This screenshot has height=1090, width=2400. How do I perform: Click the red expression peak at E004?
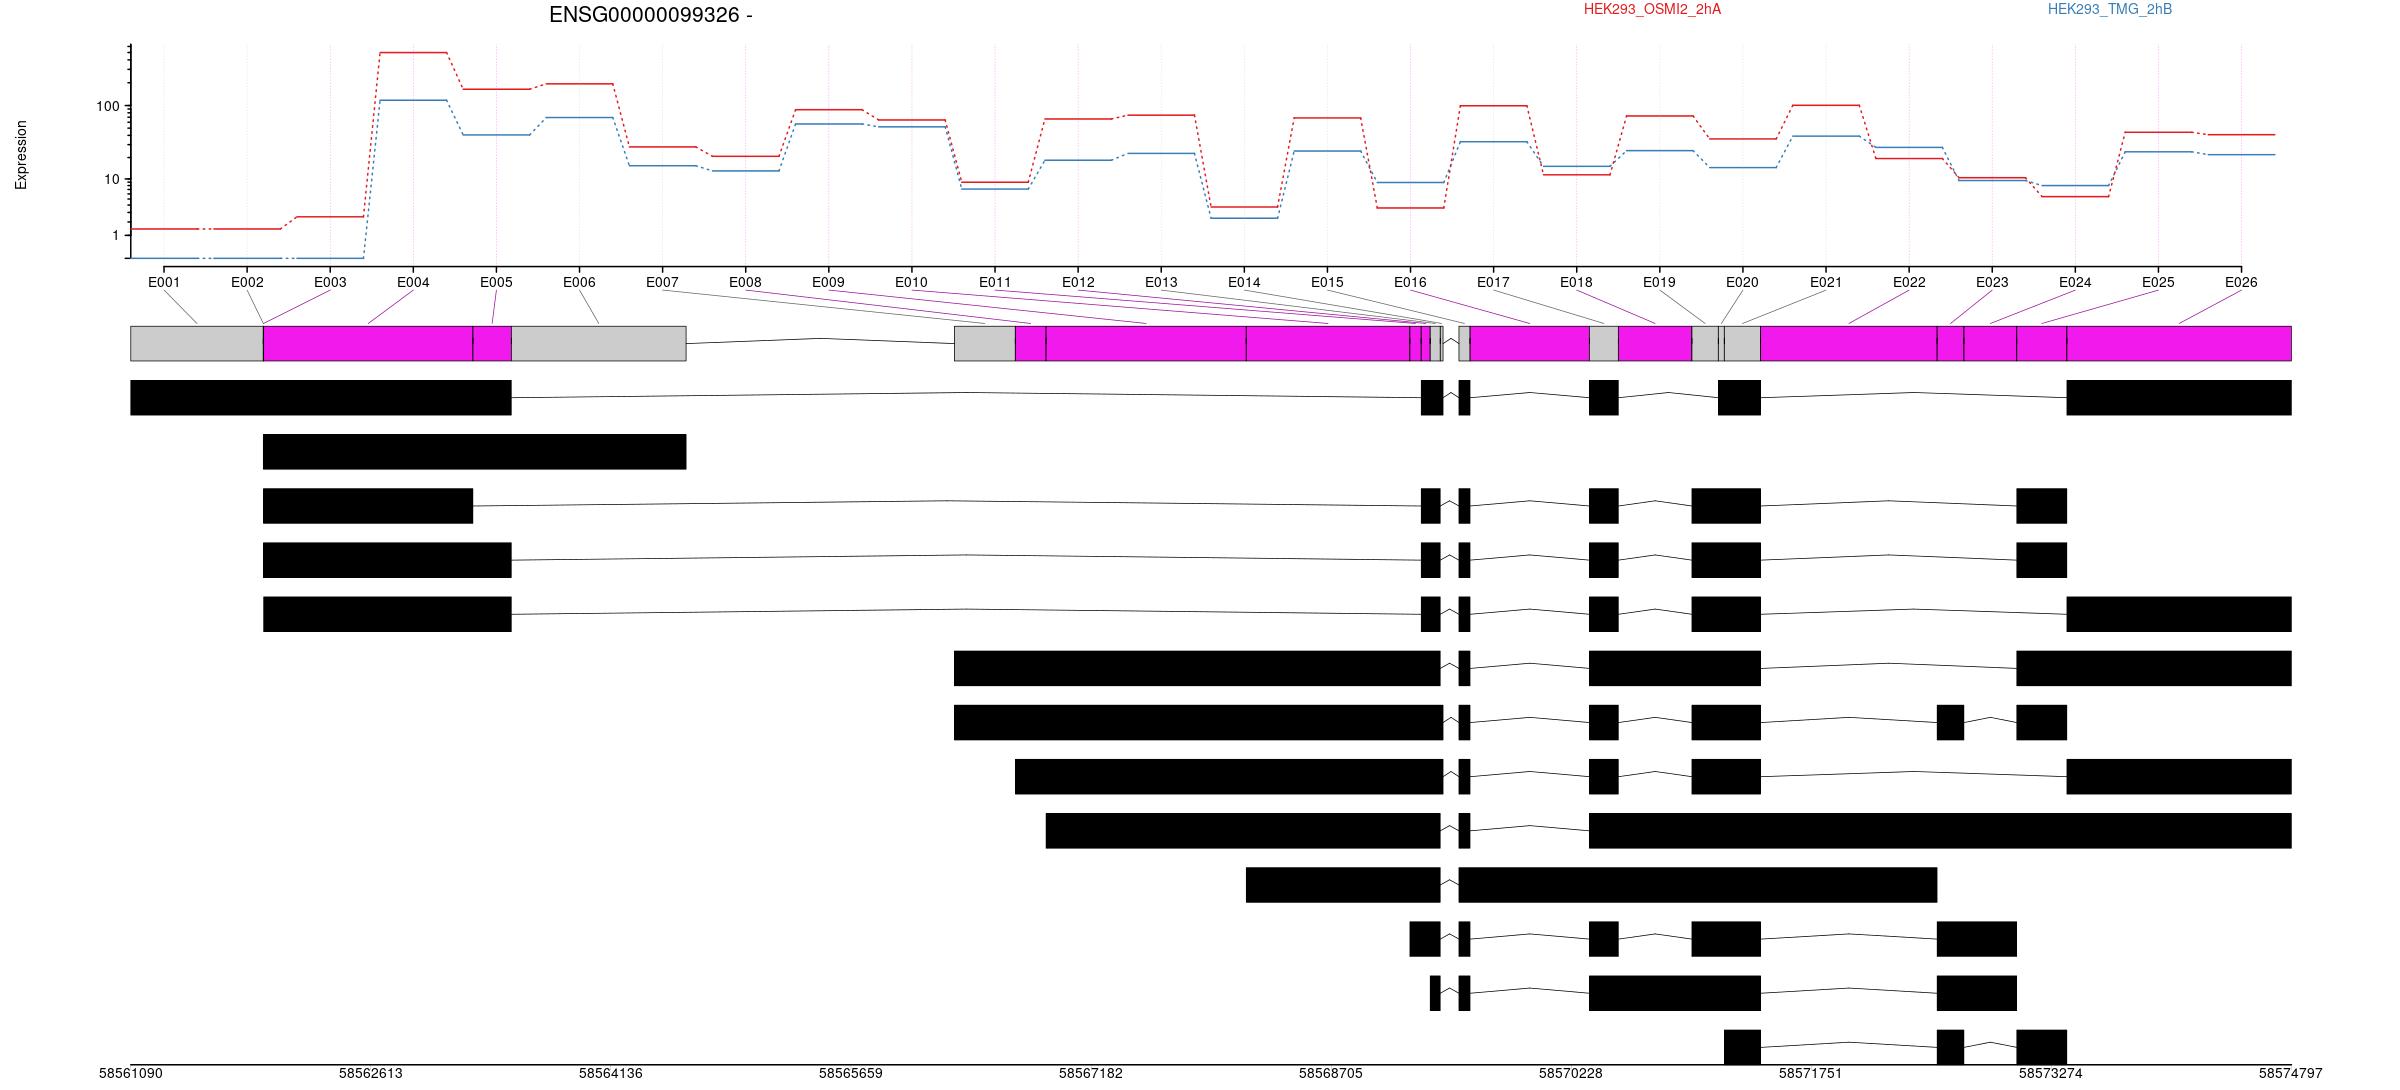point(413,52)
